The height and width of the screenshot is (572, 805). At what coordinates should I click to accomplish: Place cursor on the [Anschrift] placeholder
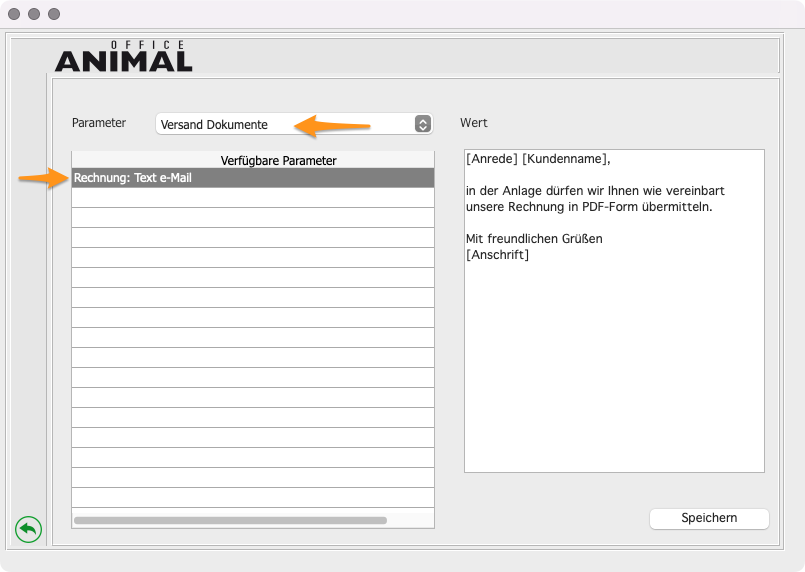(497, 255)
